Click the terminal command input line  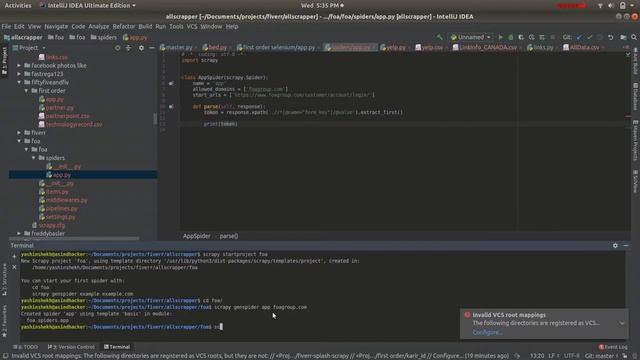(322, 327)
